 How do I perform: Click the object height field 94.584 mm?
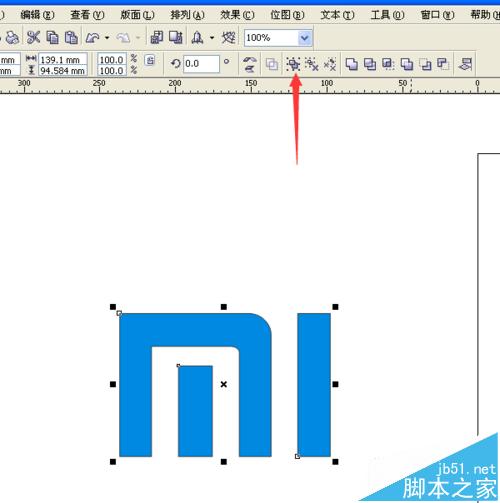(x=63, y=71)
